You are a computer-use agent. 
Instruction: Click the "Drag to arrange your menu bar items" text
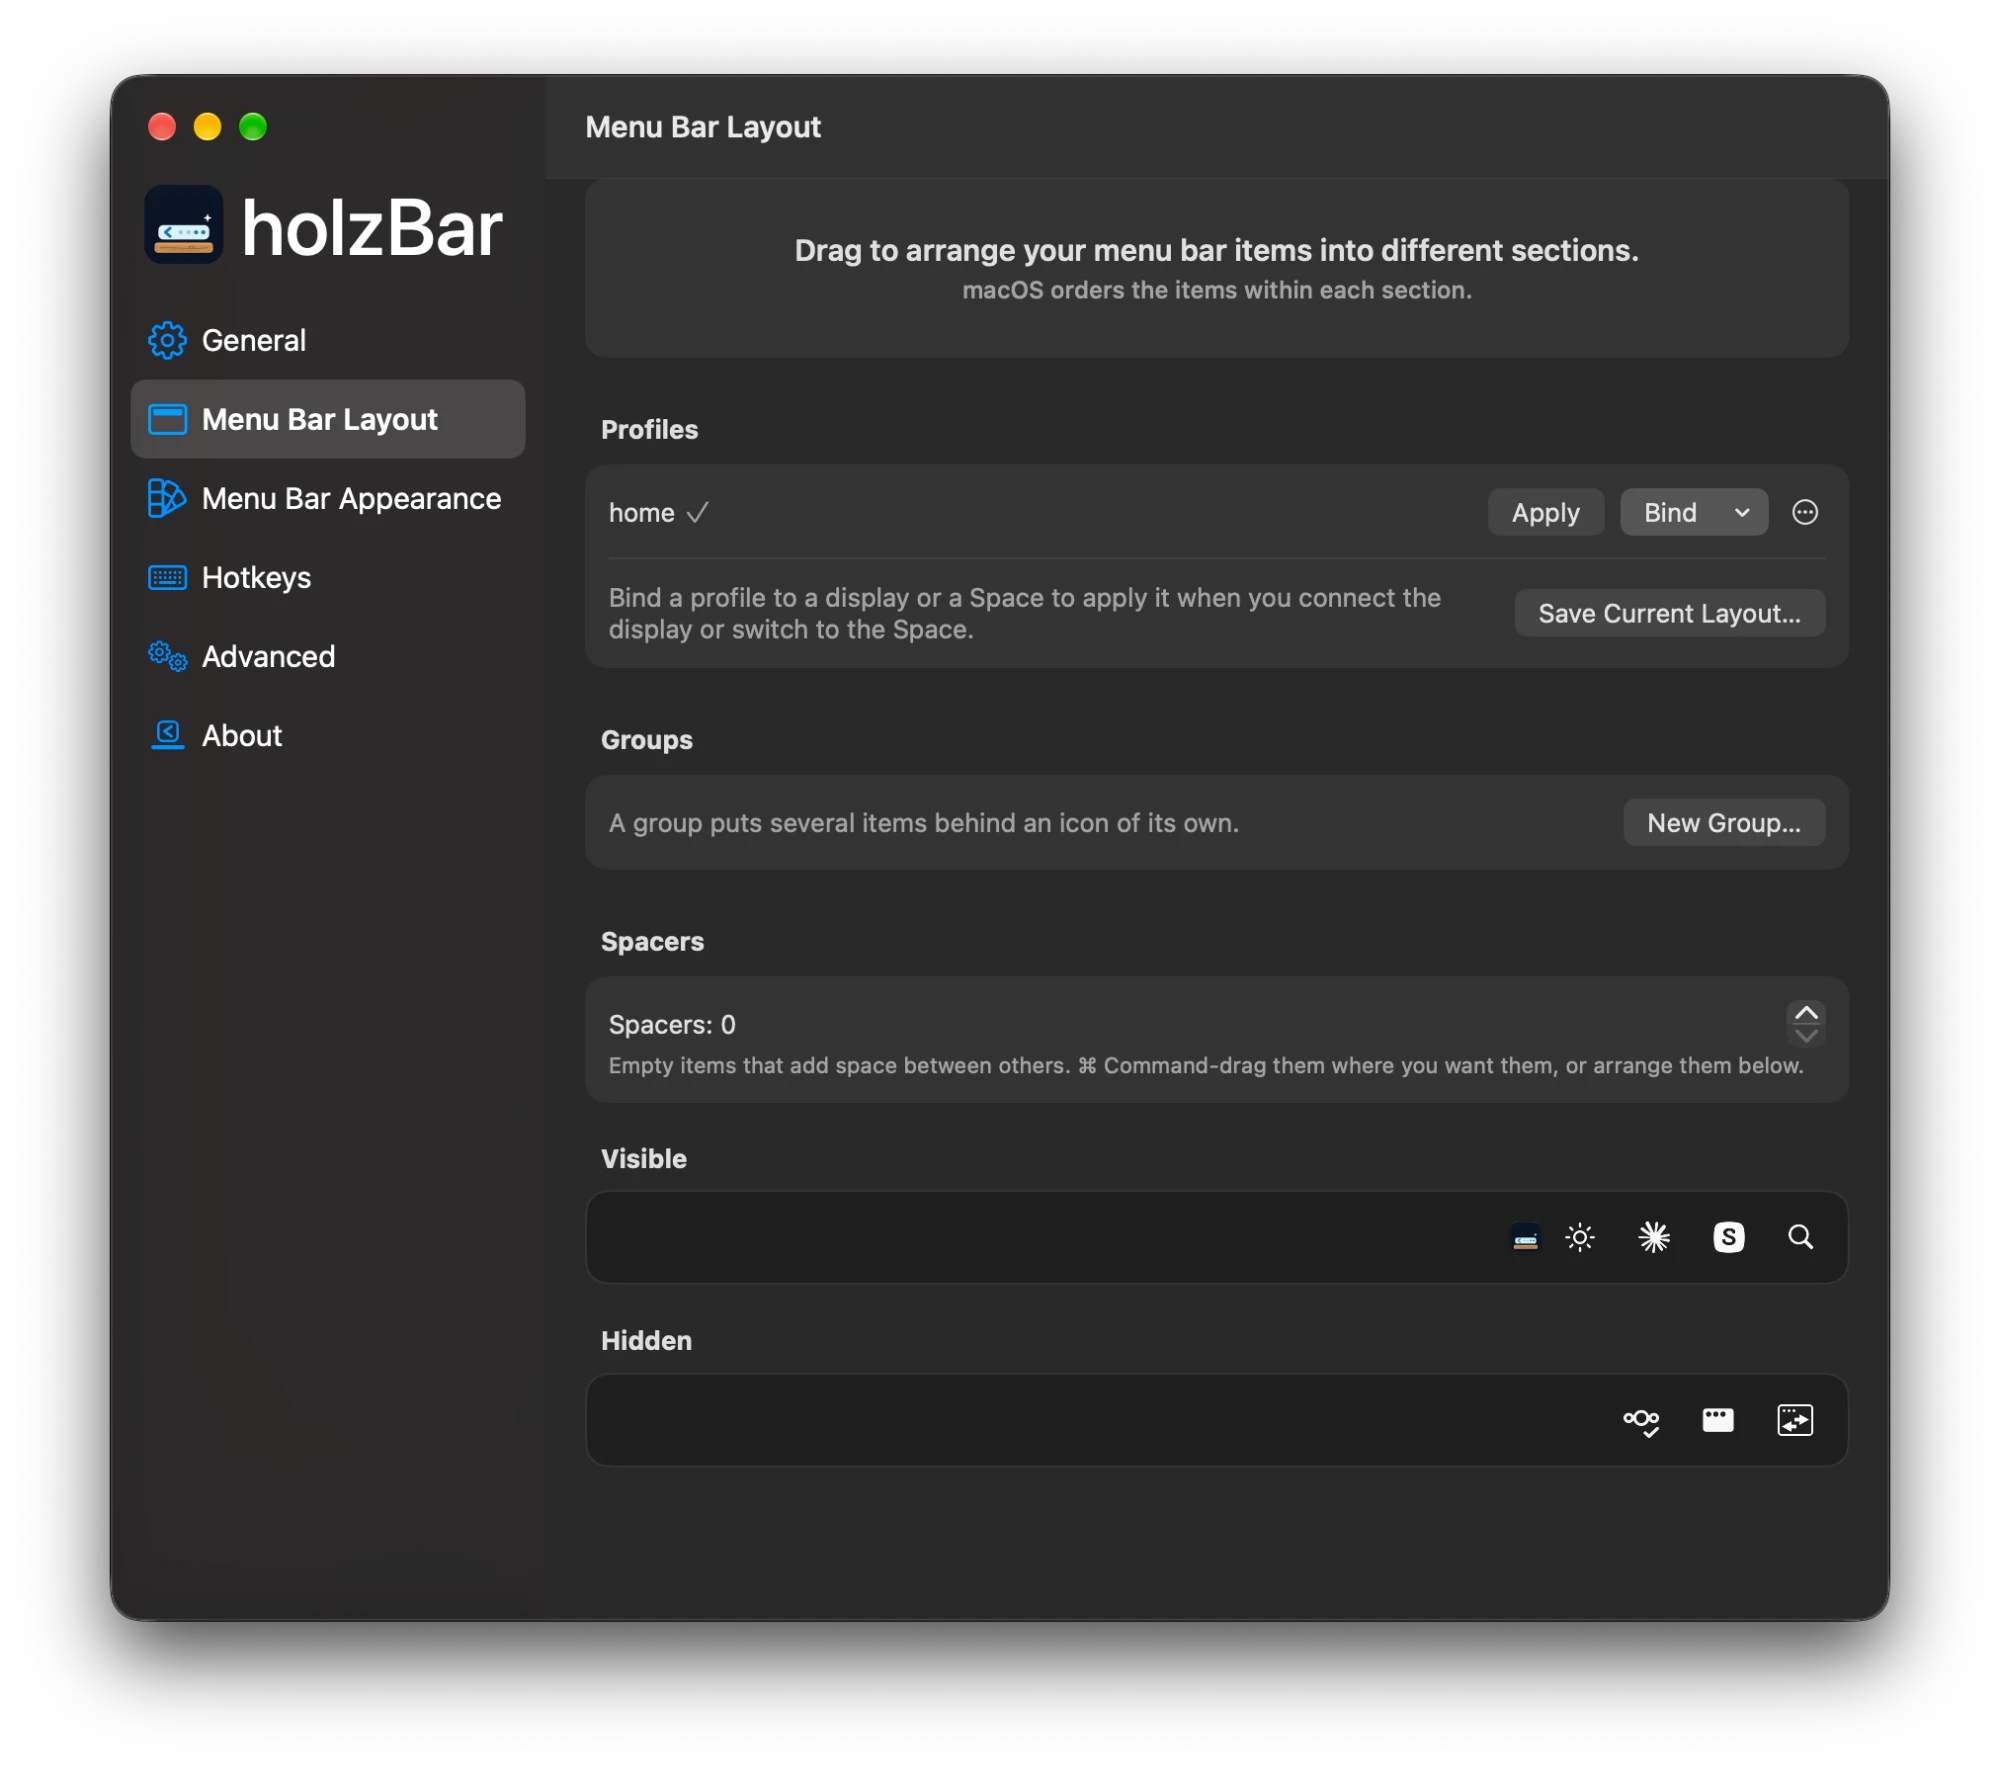1216,250
